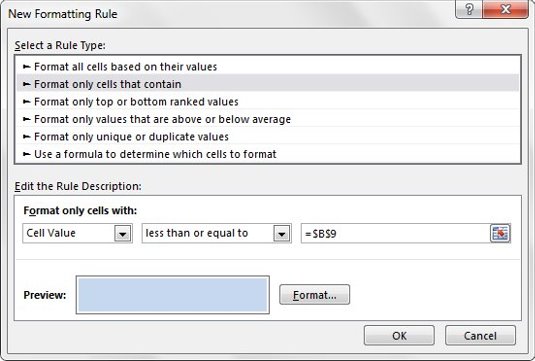Click the =$B$9 value input field

tap(396, 233)
